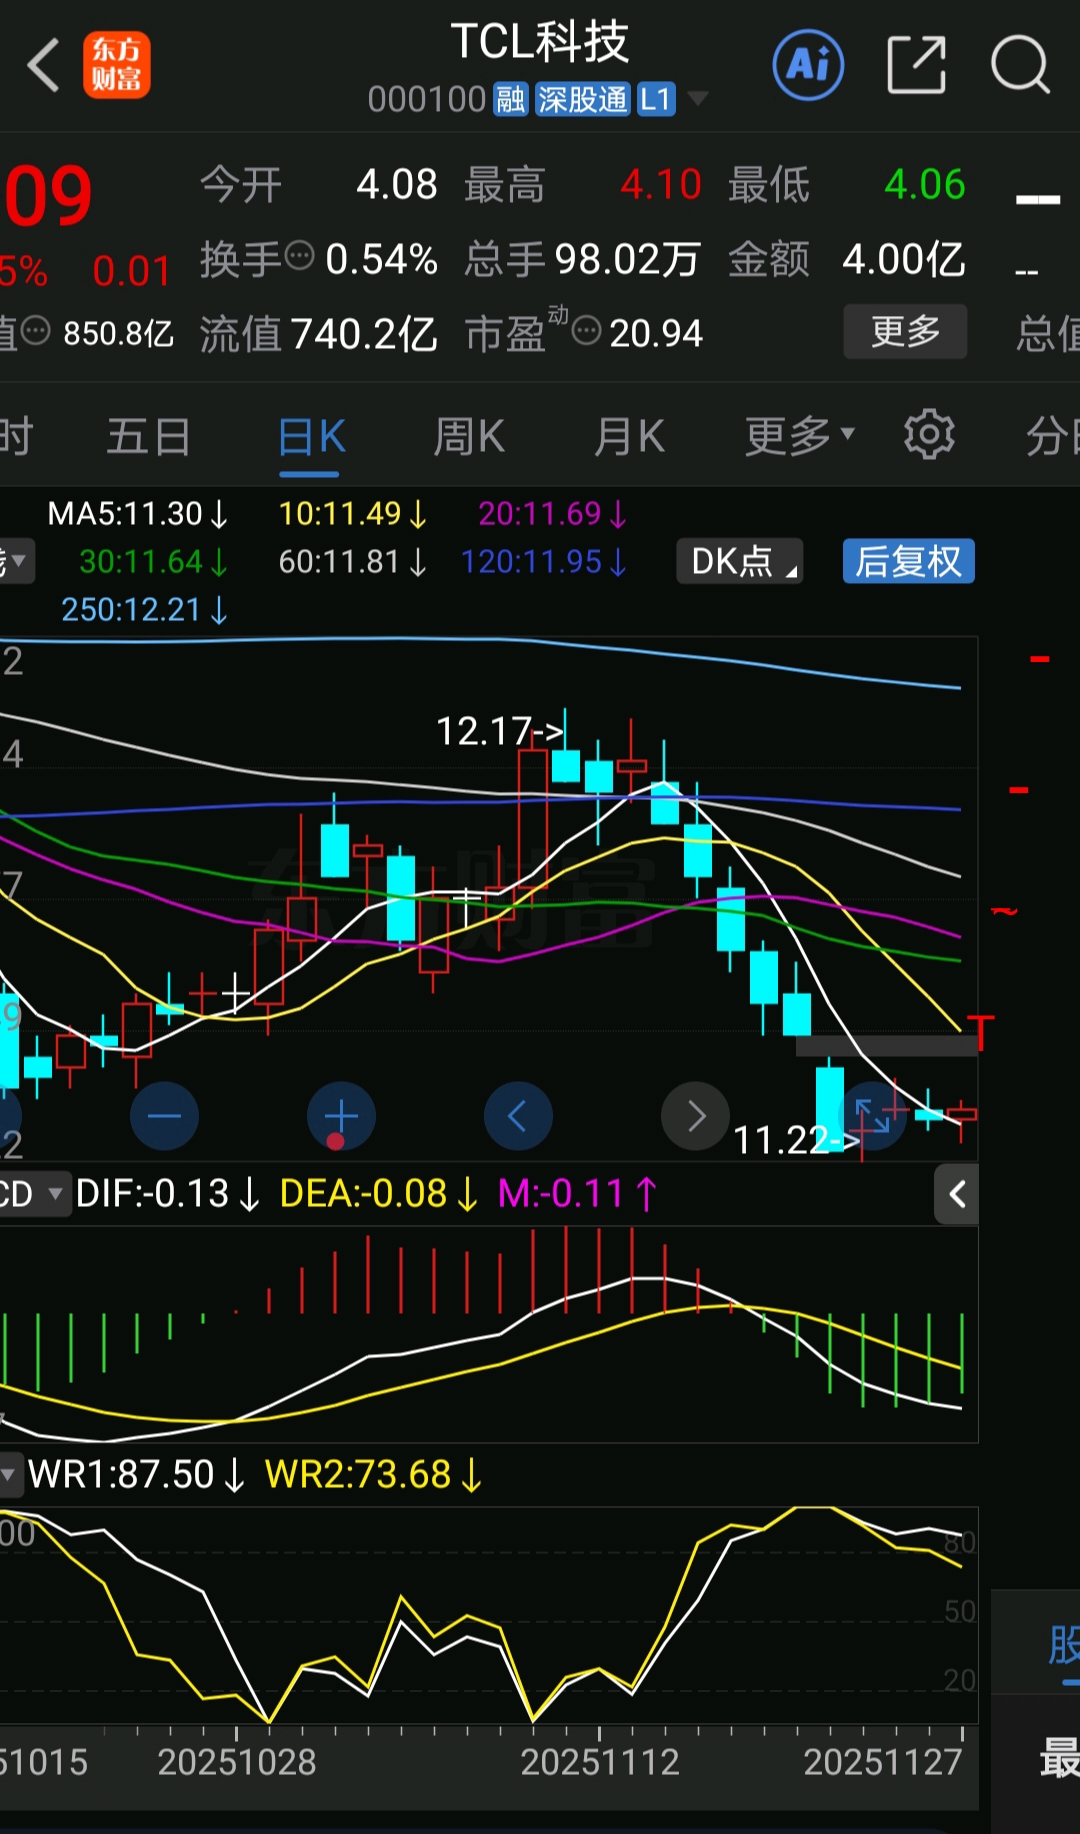Tap the 10:11.49 moving average value
Image resolution: width=1080 pixels, height=1834 pixels.
[x=352, y=514]
